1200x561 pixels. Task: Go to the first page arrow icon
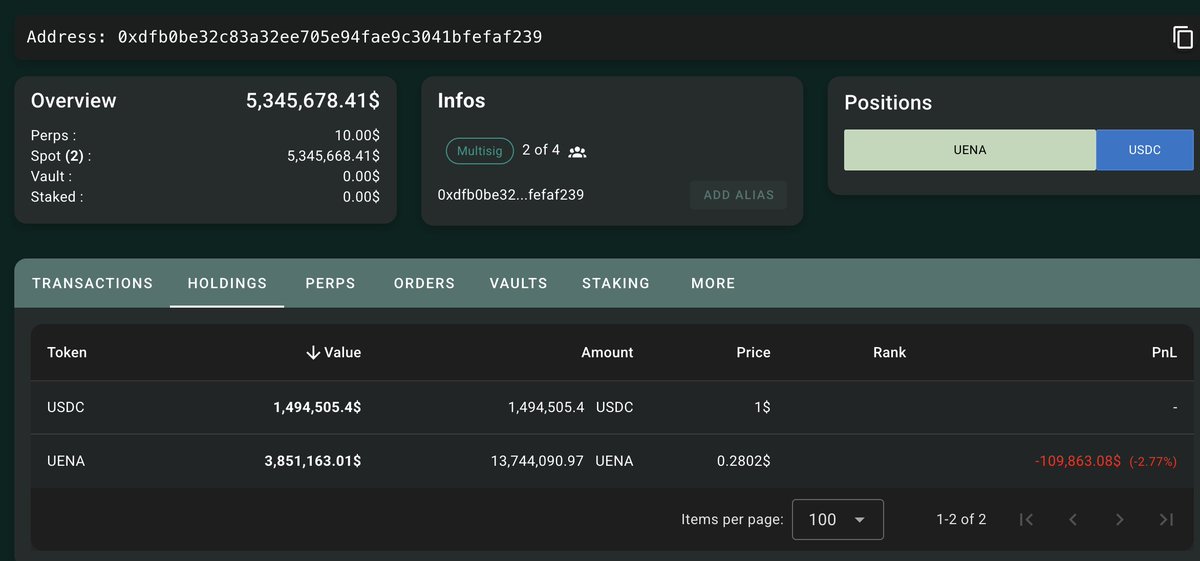(x=1026, y=519)
